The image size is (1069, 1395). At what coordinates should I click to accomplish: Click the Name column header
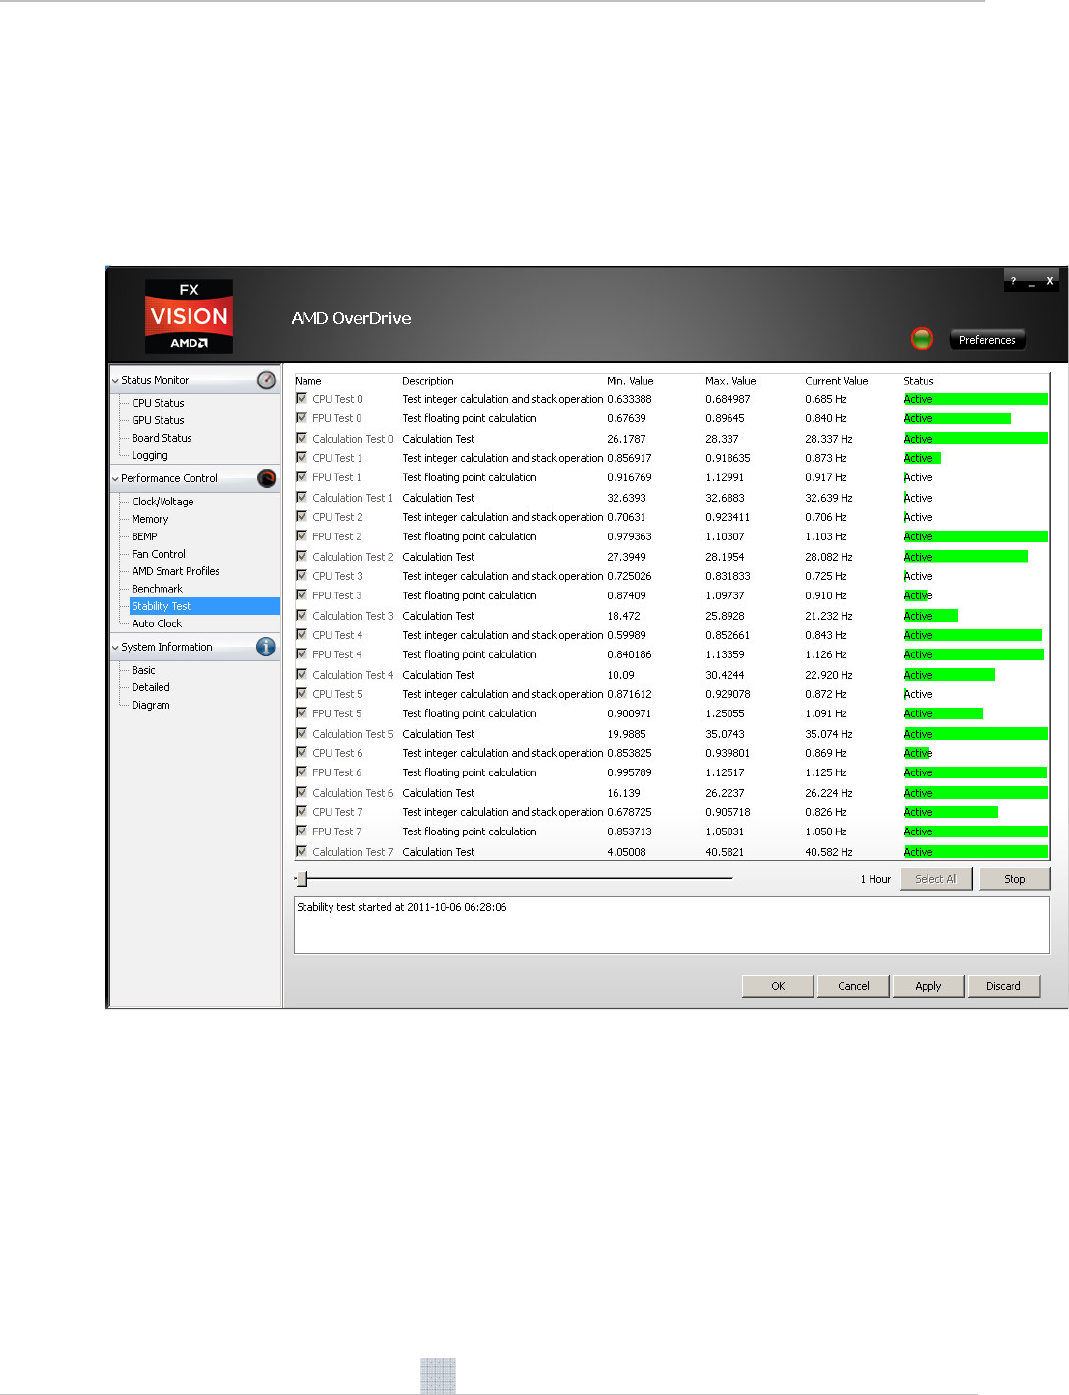(308, 381)
